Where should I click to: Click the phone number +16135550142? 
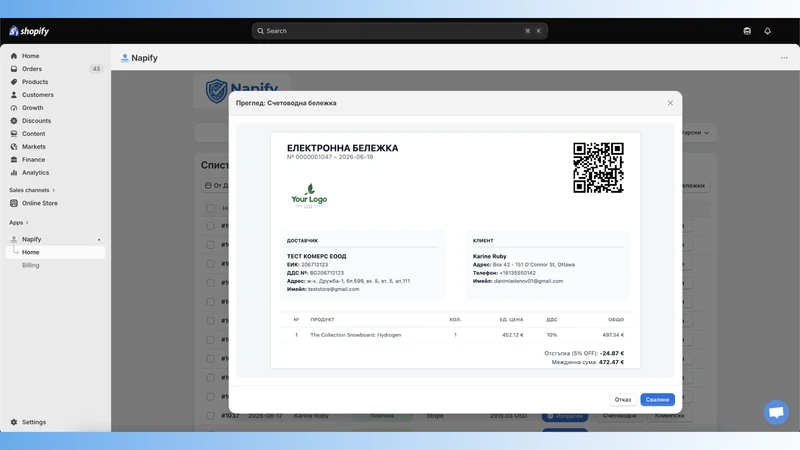tap(517, 273)
